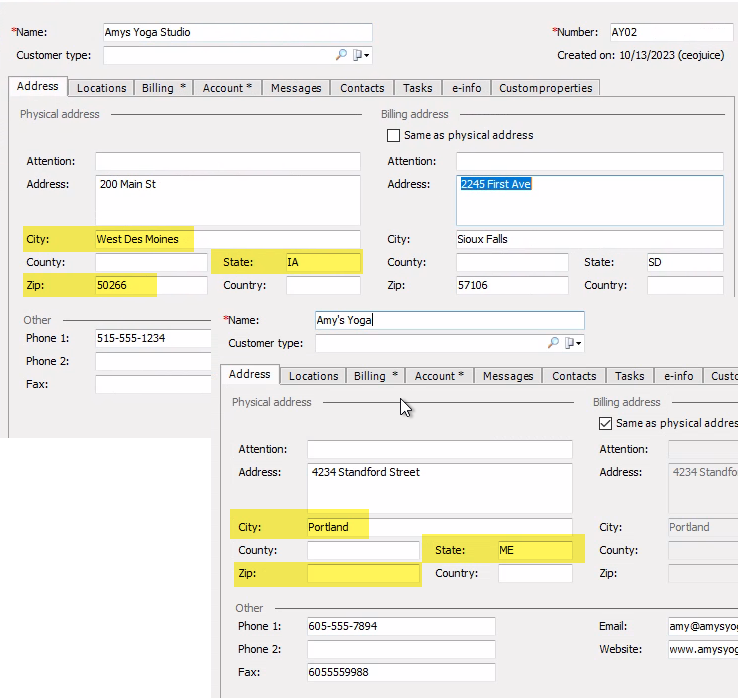Click the empty highlighted Zip field in Amy's Yoga
The height and width of the screenshot is (698, 738).
tap(363, 573)
